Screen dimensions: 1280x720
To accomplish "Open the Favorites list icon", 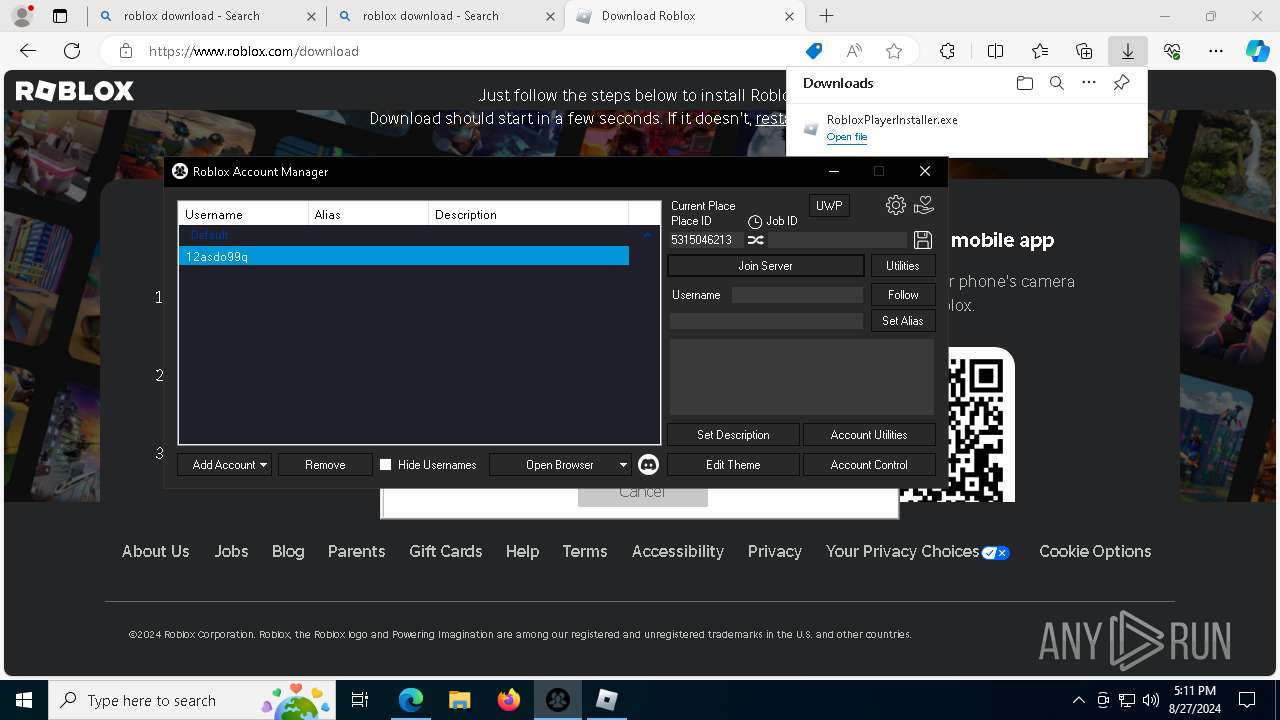I will 1040,51.
